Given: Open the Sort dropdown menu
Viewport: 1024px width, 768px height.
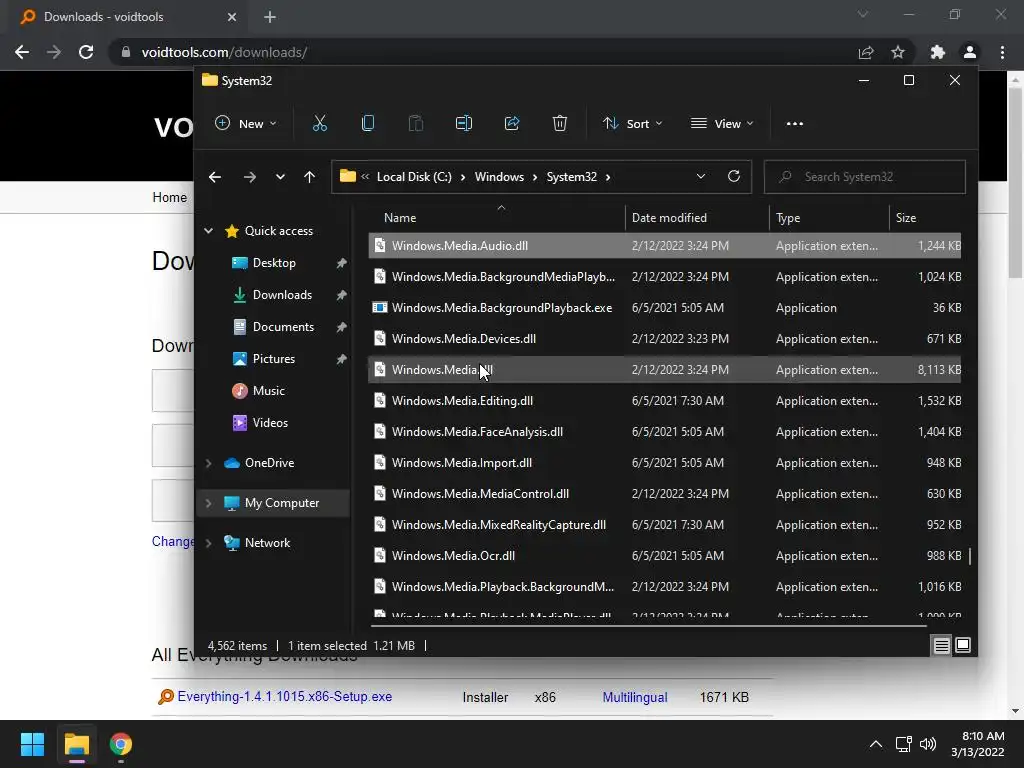Looking at the screenshot, I should pyautogui.click(x=632, y=123).
